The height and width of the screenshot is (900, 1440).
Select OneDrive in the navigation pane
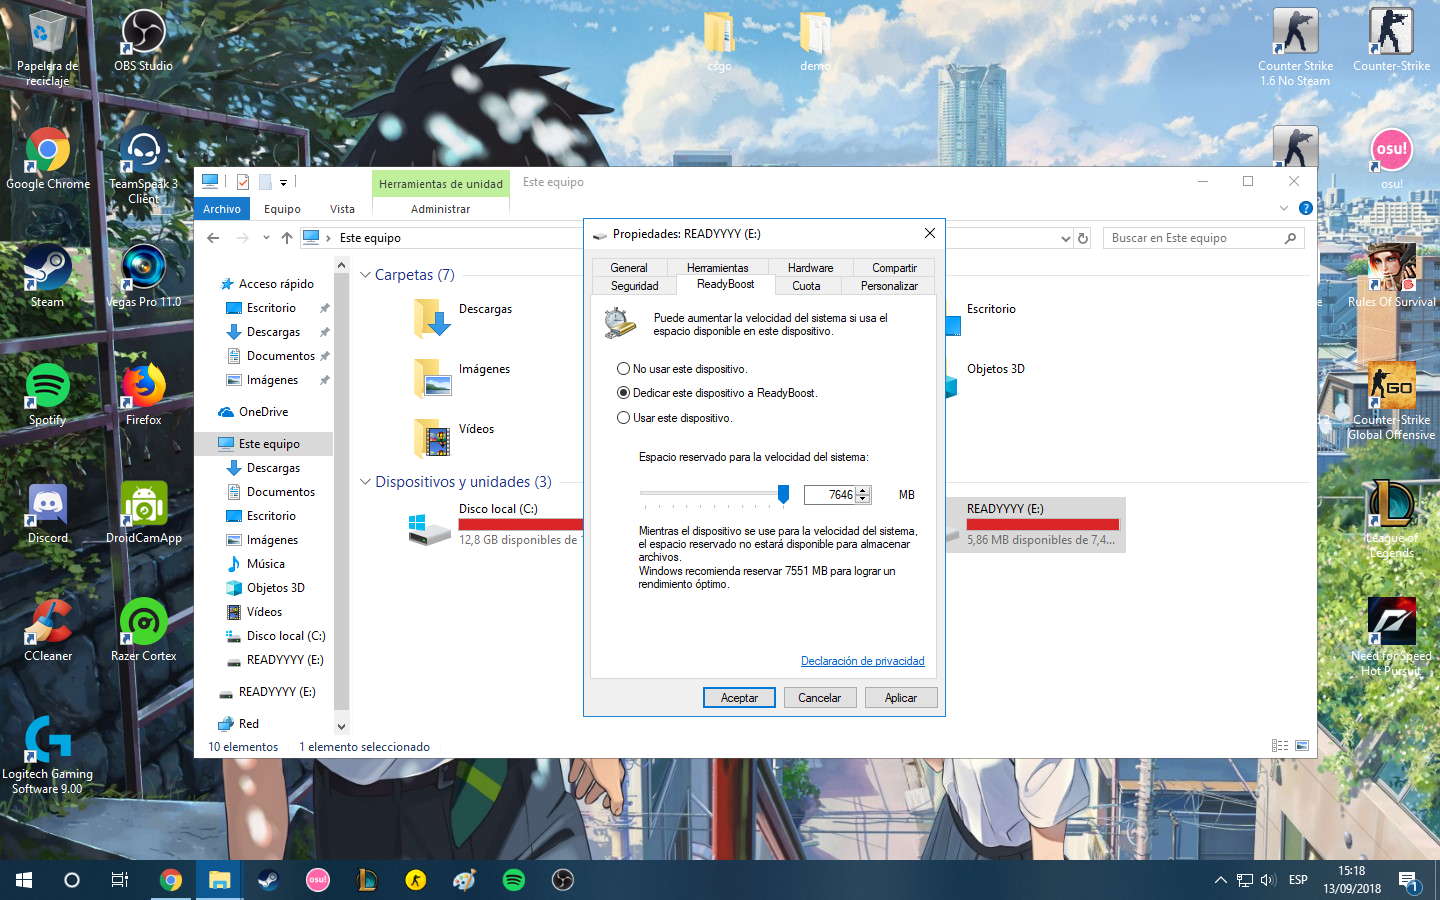coord(264,412)
